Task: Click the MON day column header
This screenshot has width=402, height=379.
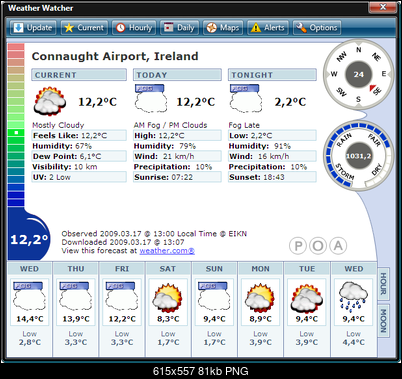Action: pos(260,269)
